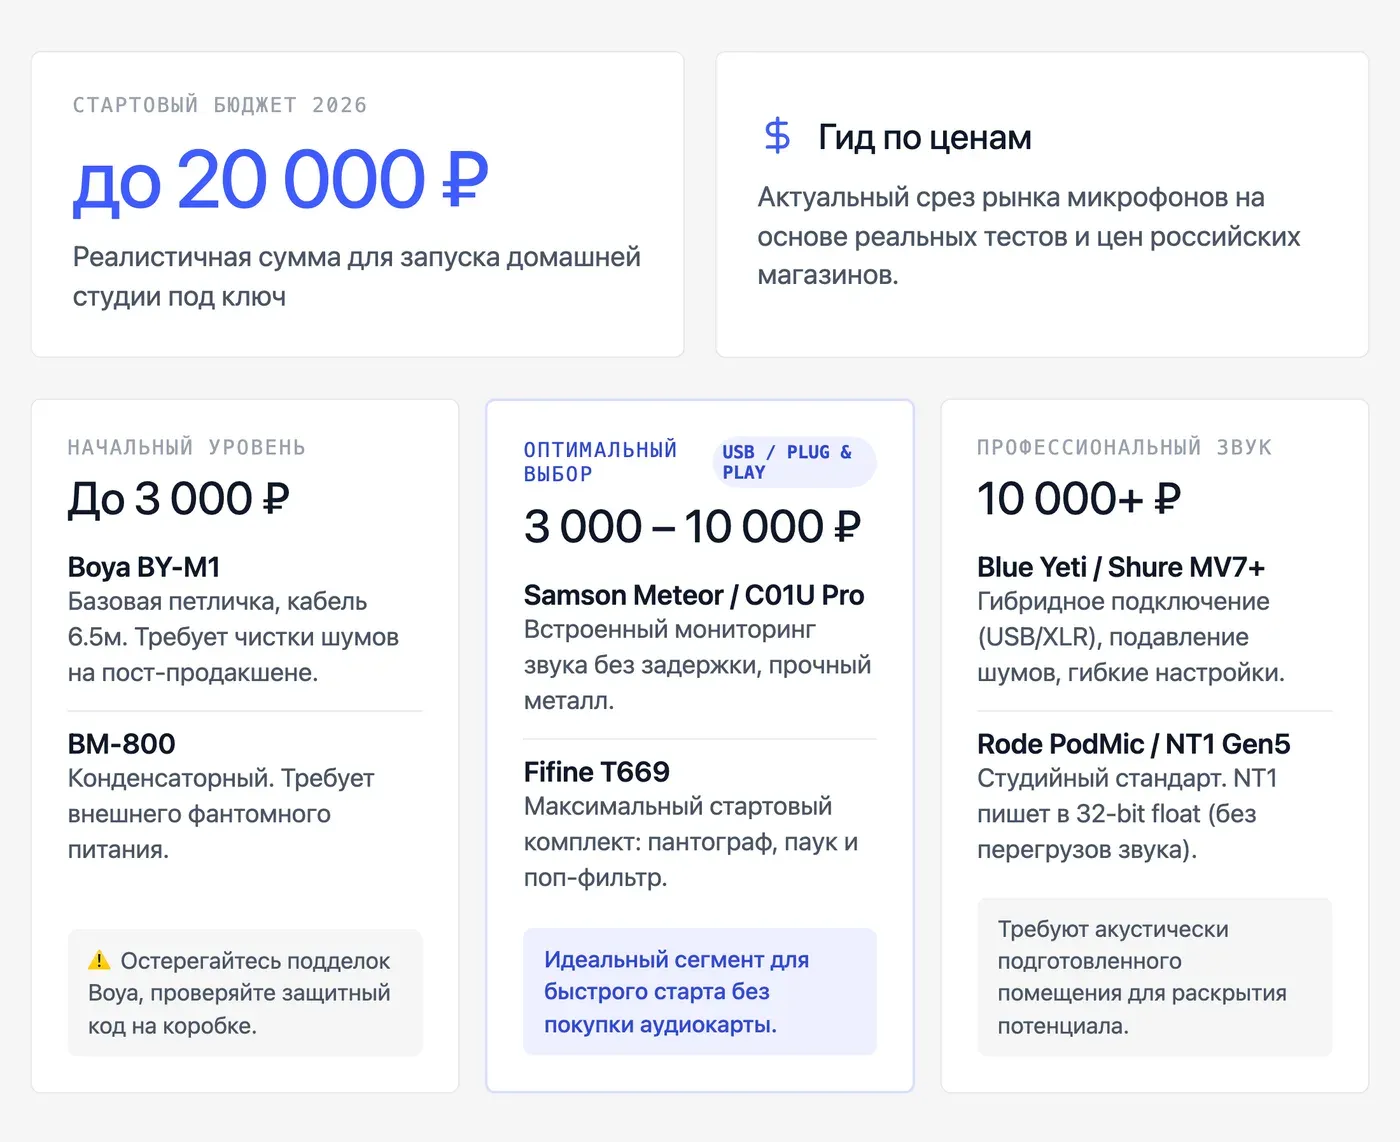Click the yellow warning triangle icon

coord(99,961)
